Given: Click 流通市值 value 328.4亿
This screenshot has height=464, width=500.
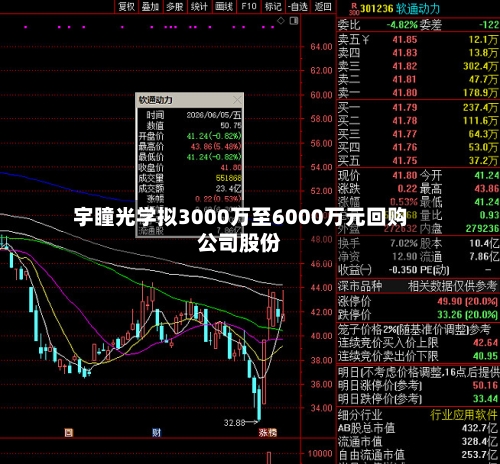Looking at the screenshot, I should point(480,442).
